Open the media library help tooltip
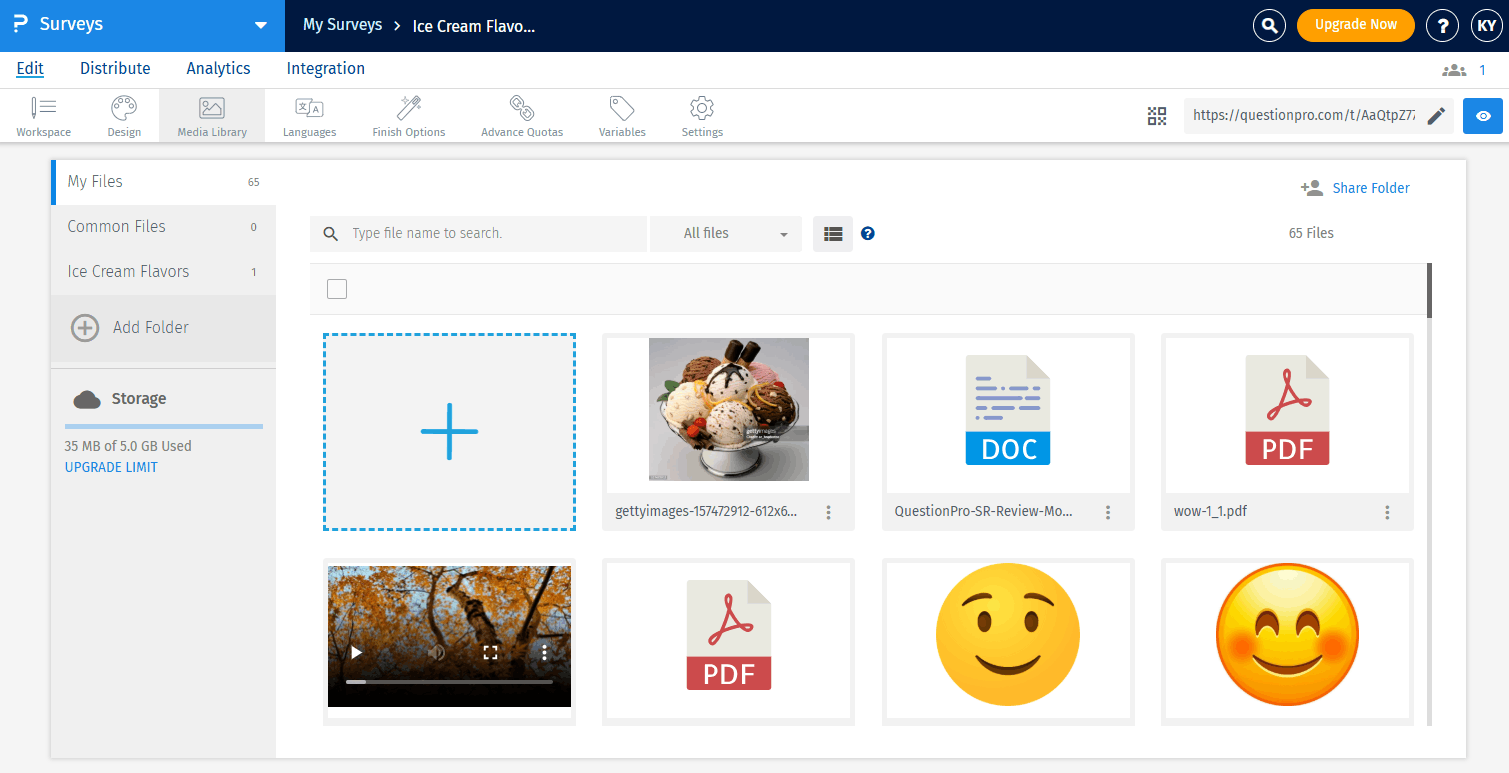Image resolution: width=1509 pixels, height=773 pixels. tap(867, 233)
